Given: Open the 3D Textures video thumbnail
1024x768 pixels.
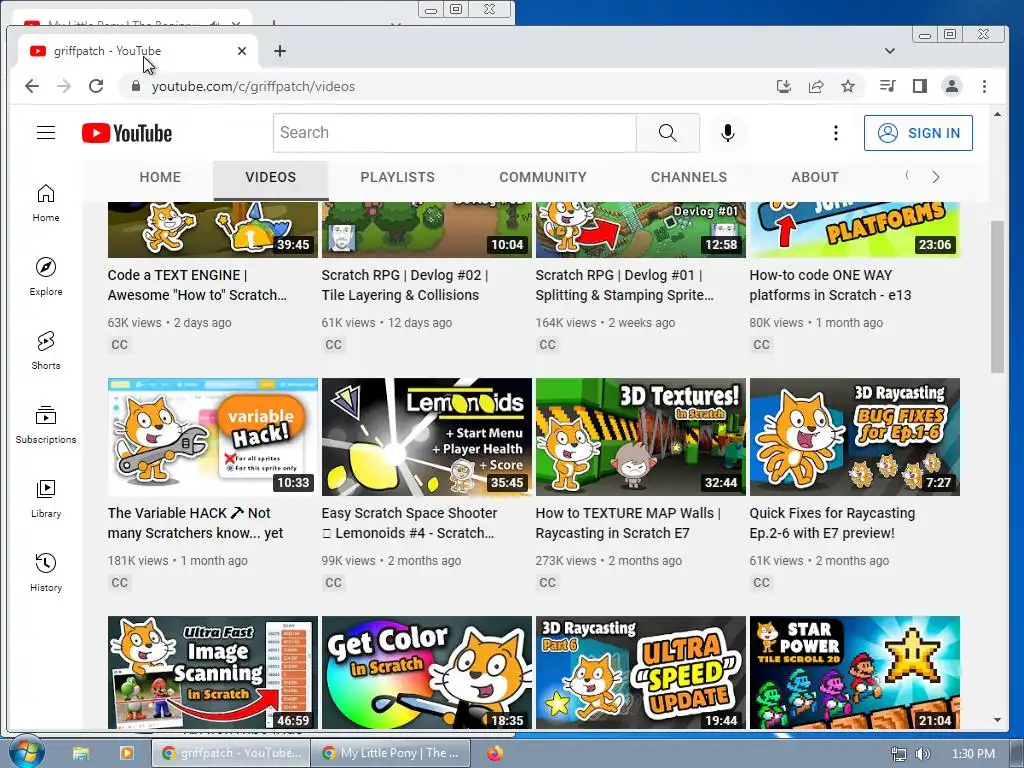Looking at the screenshot, I should click(641, 437).
